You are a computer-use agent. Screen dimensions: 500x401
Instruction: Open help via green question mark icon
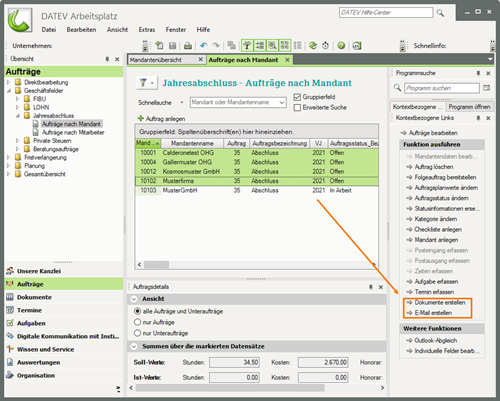341,45
